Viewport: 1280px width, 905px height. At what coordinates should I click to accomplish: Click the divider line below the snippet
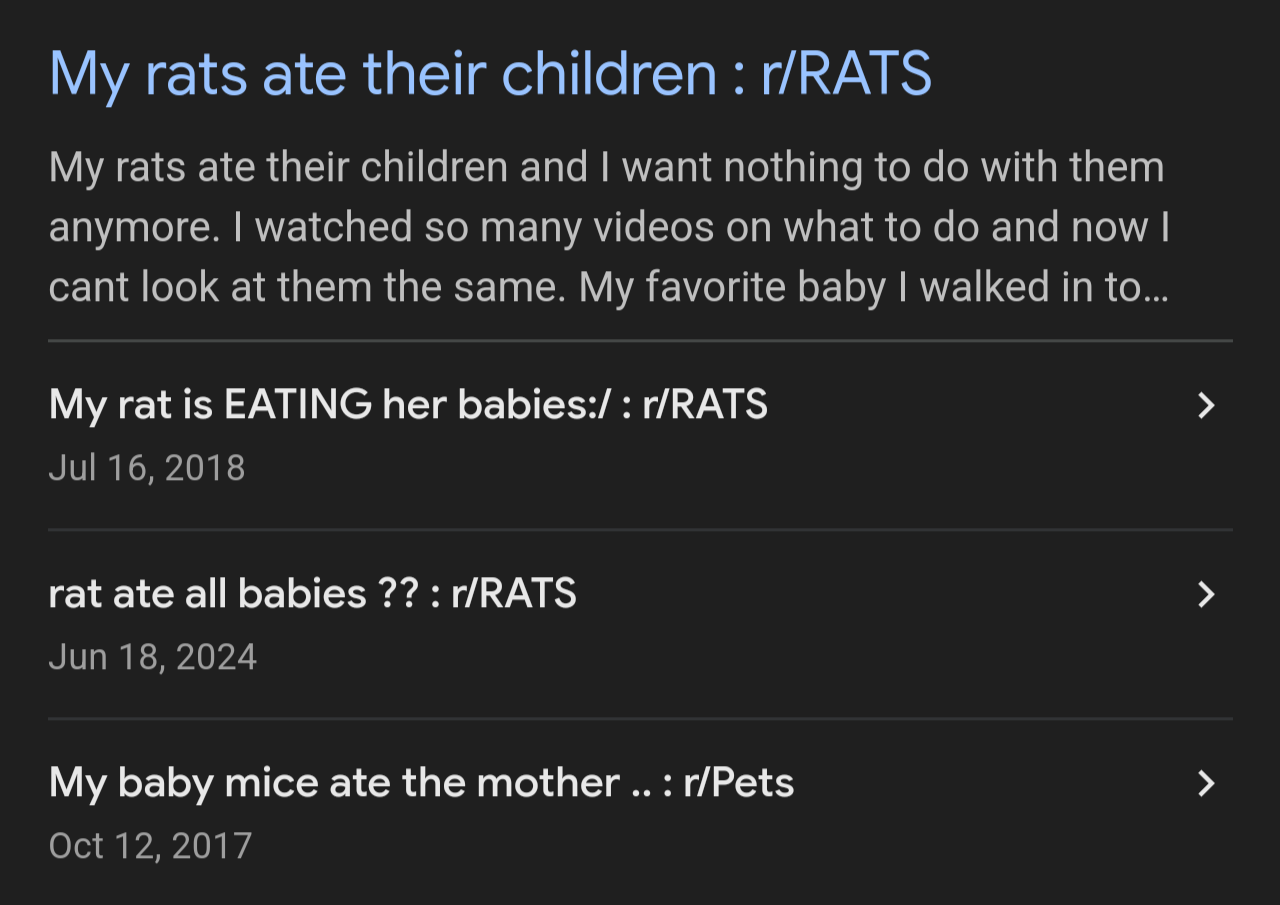[640, 341]
